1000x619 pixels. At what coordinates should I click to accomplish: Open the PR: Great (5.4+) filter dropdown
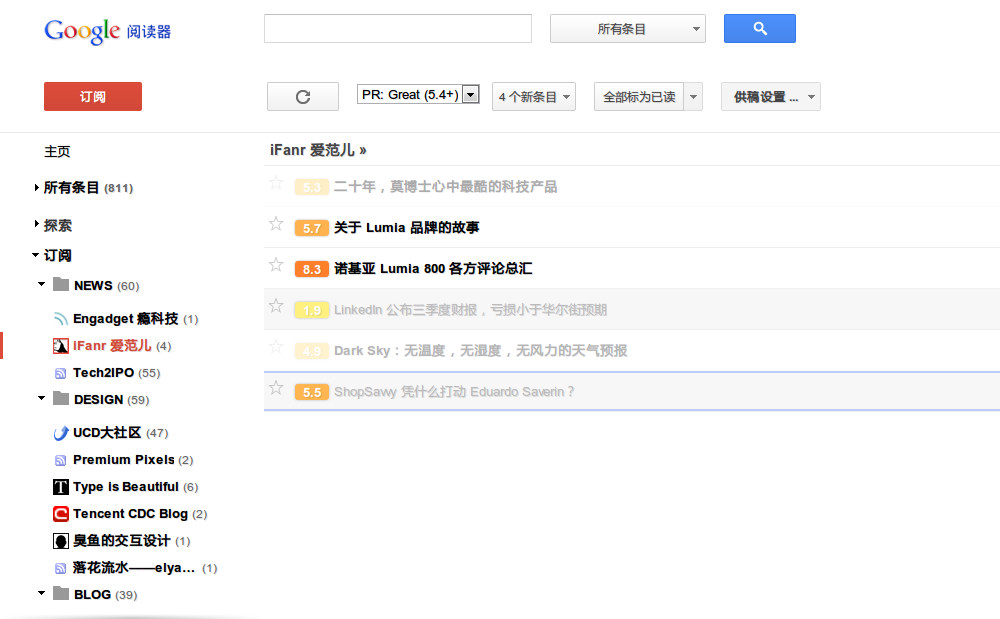(x=418, y=94)
